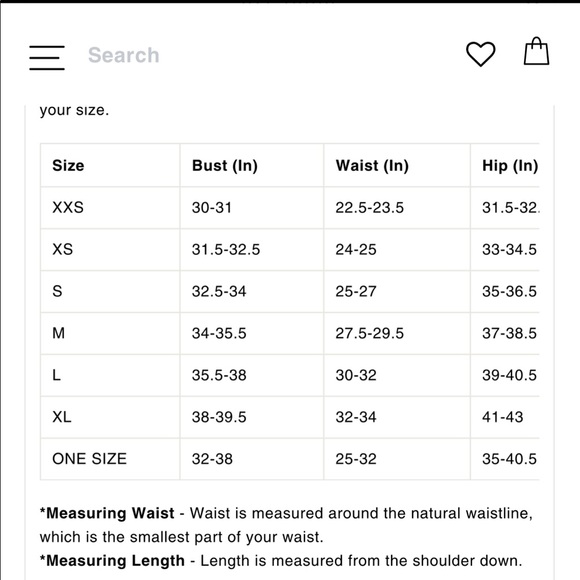
Task: Click the 41-43 hip measurement cell
Action: pyautogui.click(x=503, y=417)
